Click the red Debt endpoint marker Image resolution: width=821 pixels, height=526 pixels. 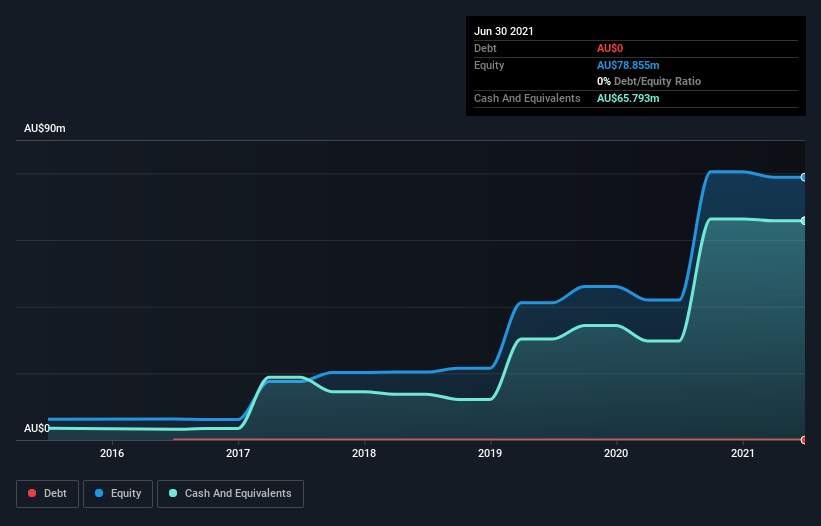[x=804, y=440]
